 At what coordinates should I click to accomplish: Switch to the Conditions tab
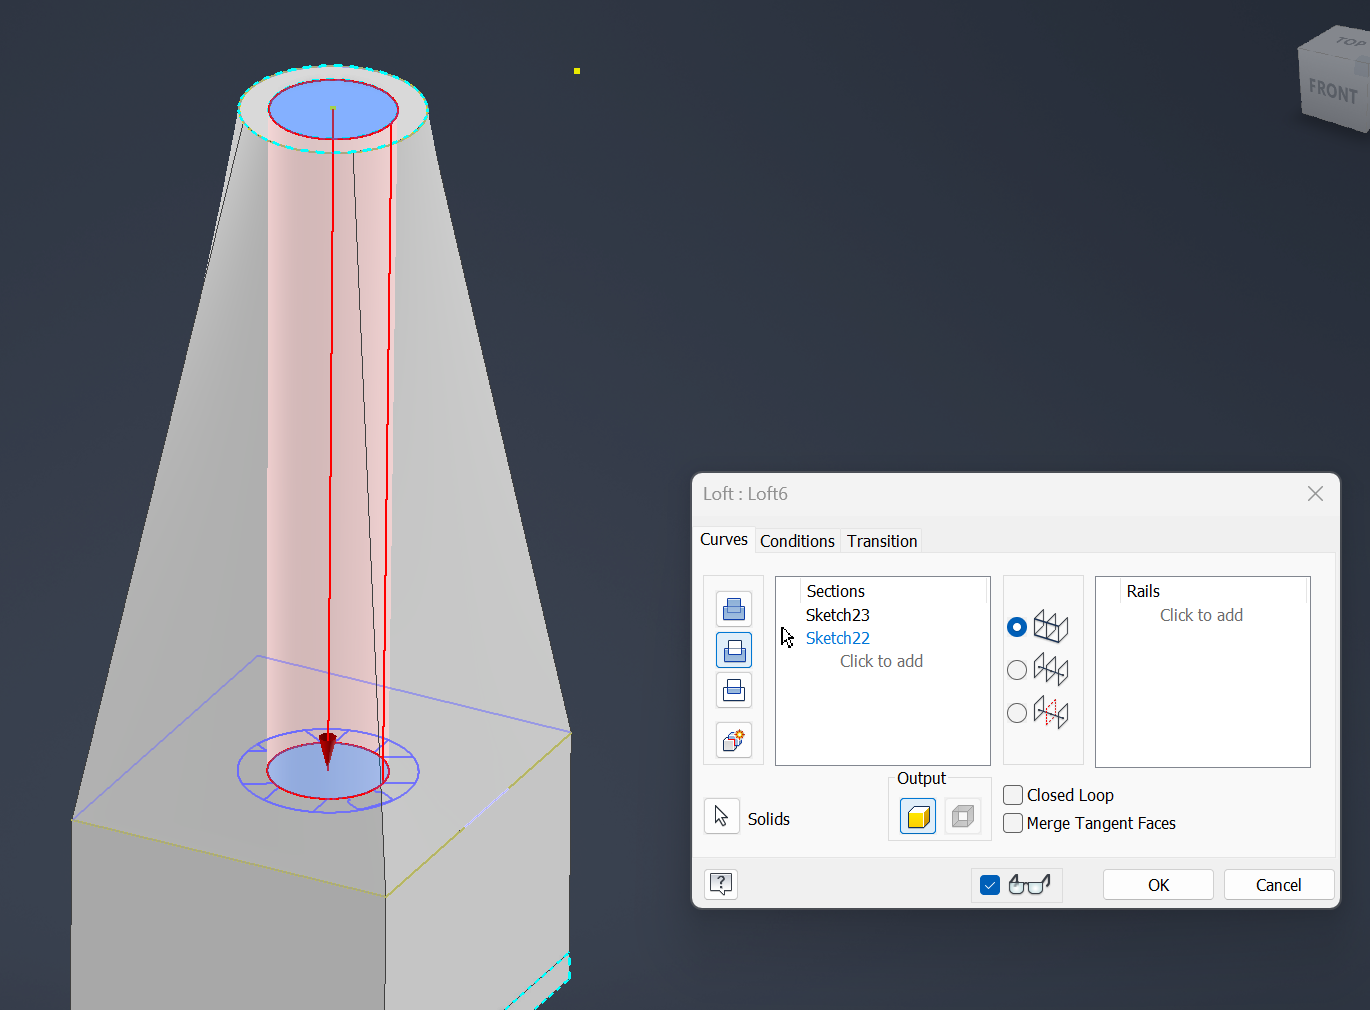[797, 540]
